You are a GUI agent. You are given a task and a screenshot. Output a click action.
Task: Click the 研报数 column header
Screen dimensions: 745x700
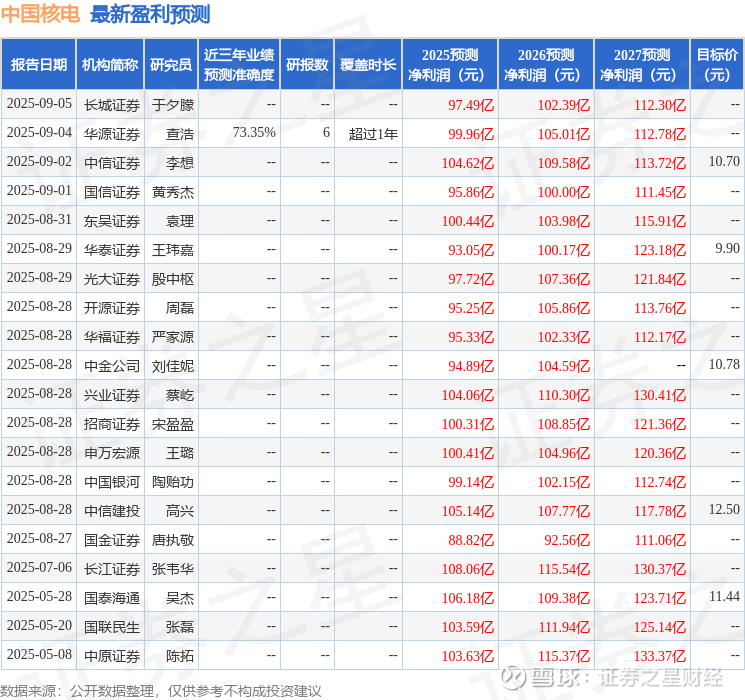click(x=307, y=65)
